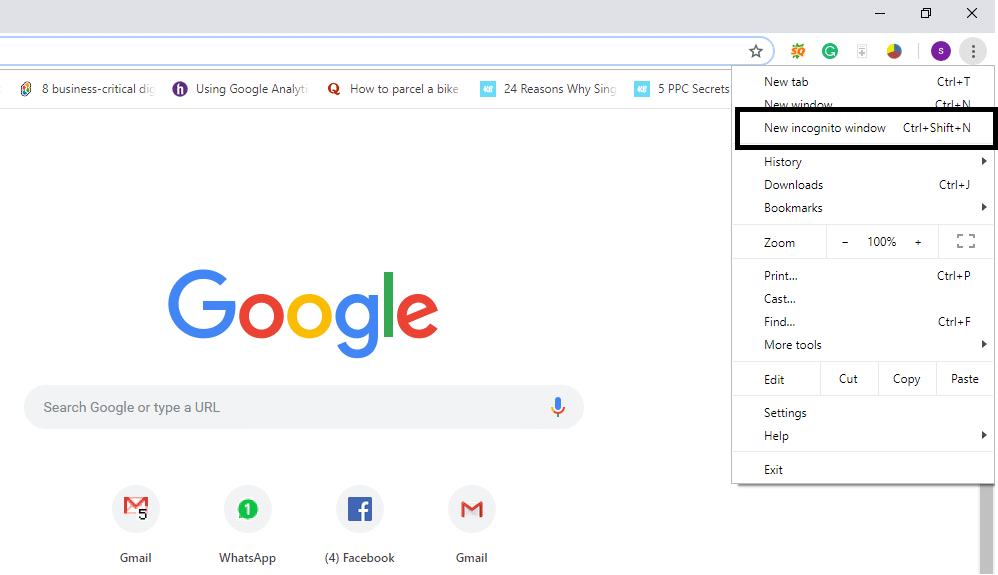
Task: Restore down the browser window
Action: pyautogui.click(x=926, y=13)
